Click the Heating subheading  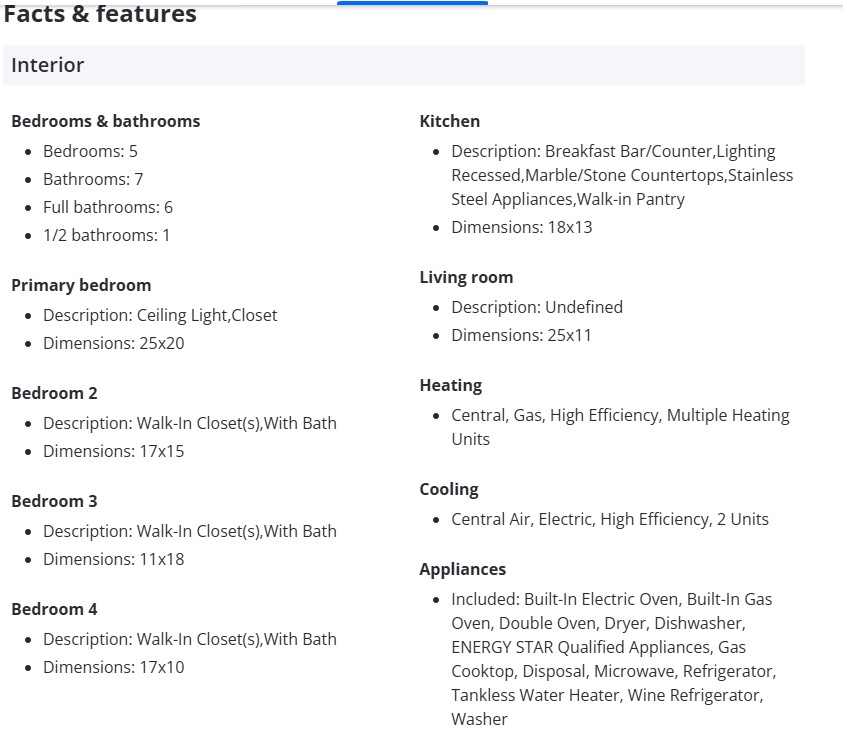click(x=450, y=385)
